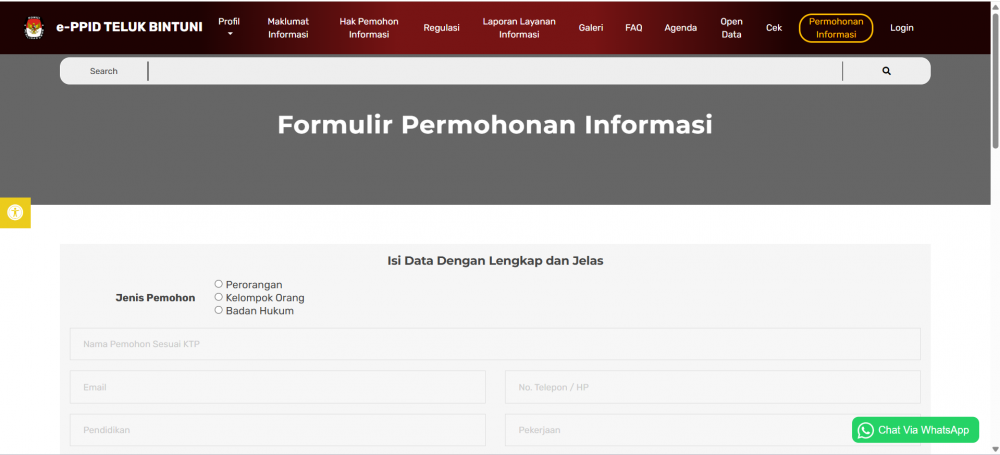The image size is (1000, 455).
Task: Select the Badan Hukum radio option
Action: click(x=219, y=310)
